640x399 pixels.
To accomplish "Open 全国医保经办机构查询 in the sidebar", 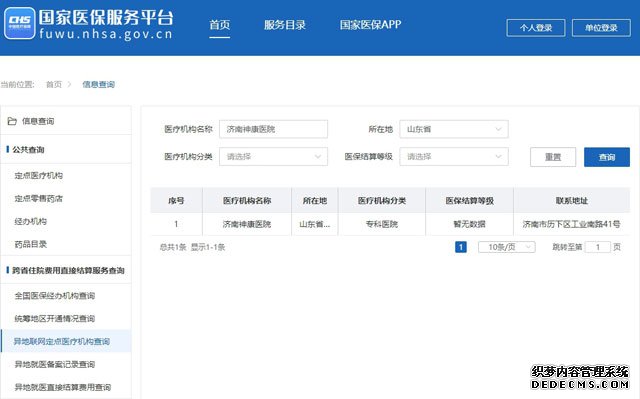I will coord(55,296).
